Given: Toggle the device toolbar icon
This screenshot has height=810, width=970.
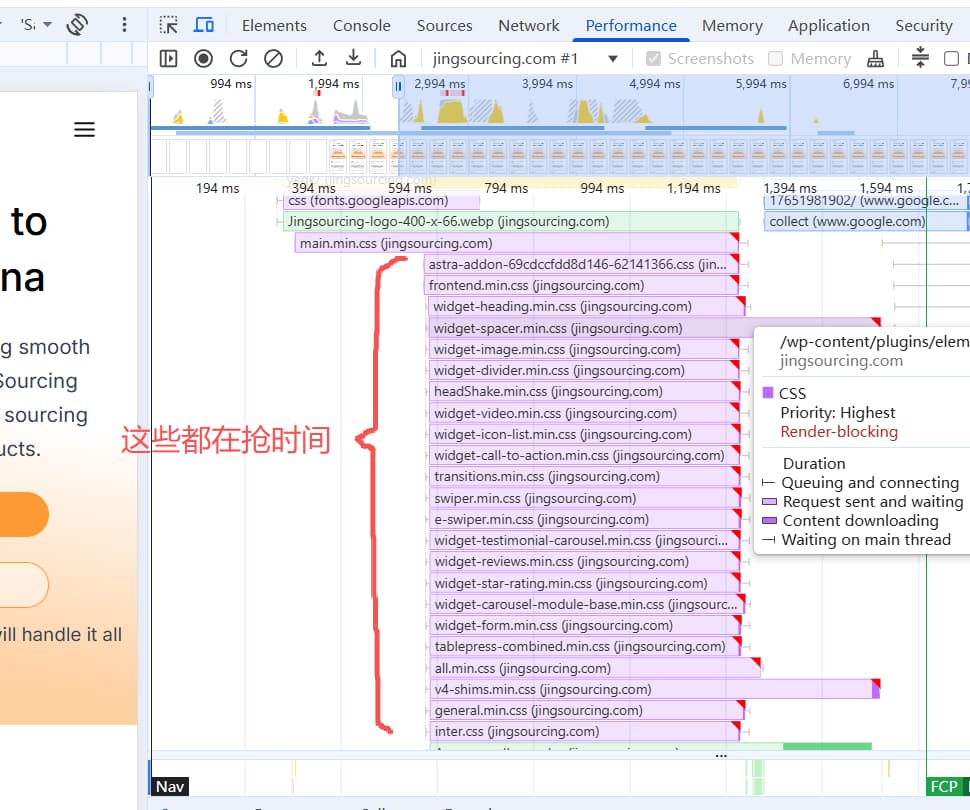Looking at the screenshot, I should point(204,25).
